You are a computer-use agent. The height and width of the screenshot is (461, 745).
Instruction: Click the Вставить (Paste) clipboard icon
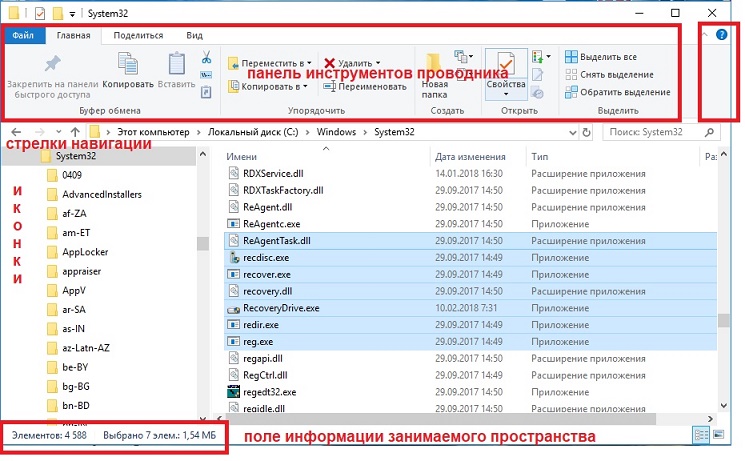[176, 64]
